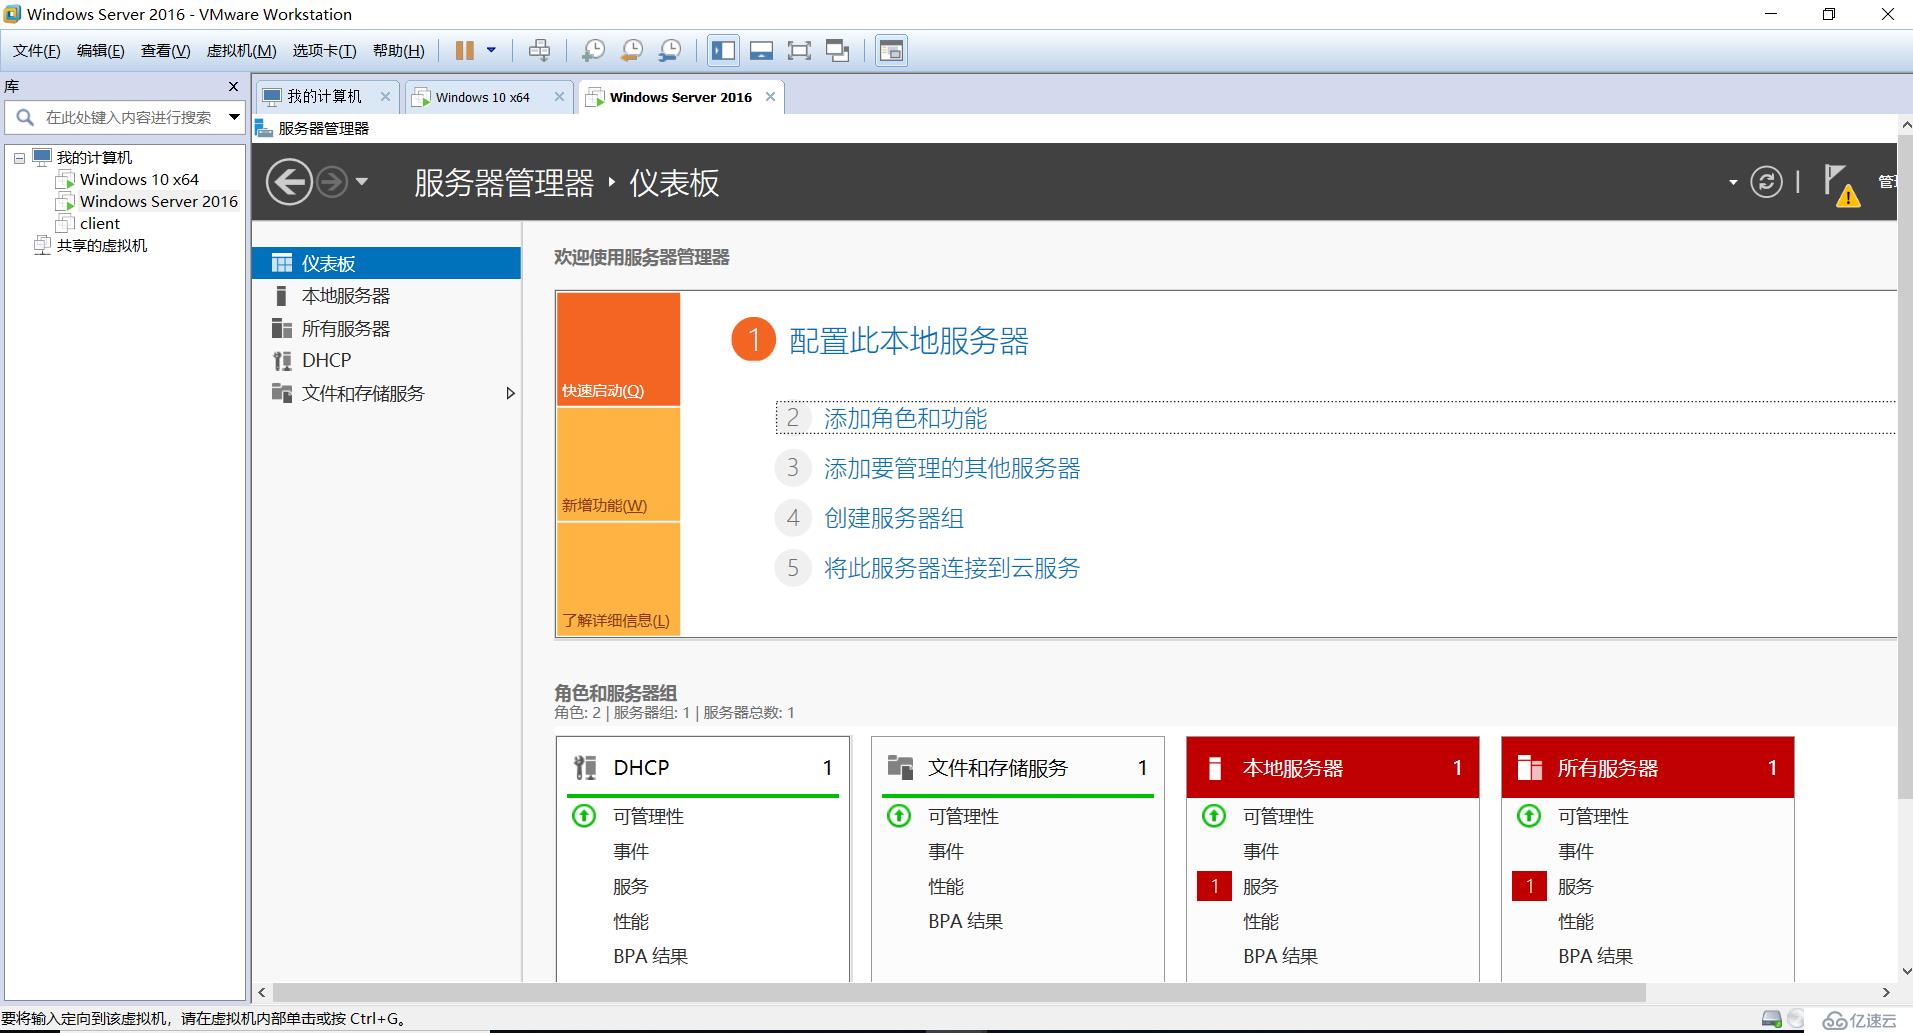
Task: Open the red 本地服务器 tile header
Action: click(1333, 767)
